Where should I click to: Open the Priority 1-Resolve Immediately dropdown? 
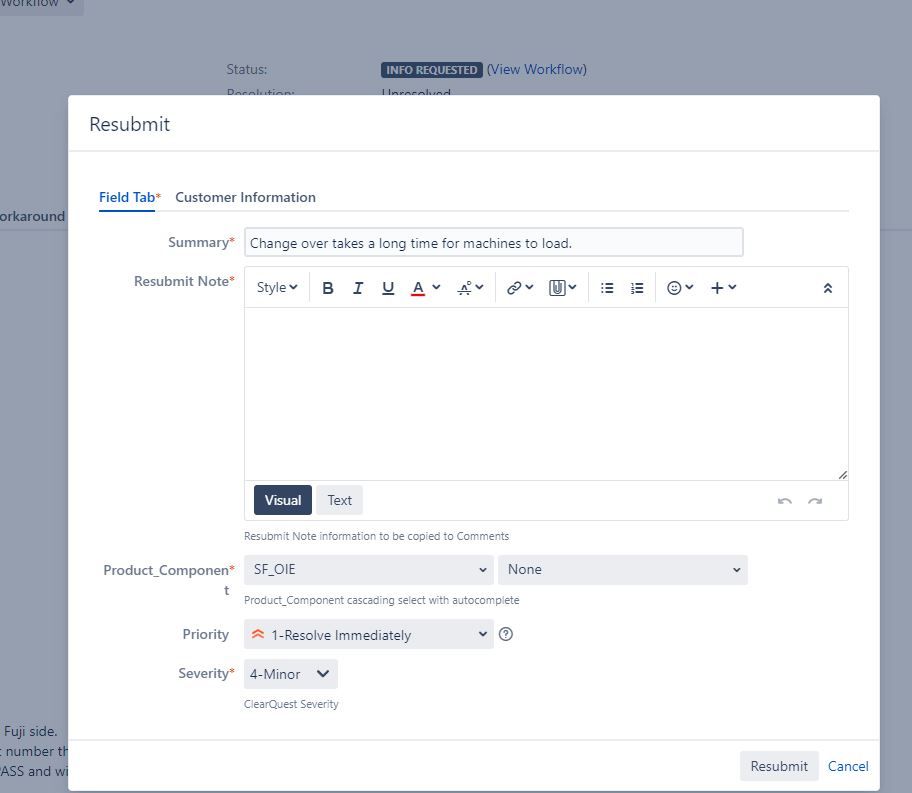pos(369,634)
